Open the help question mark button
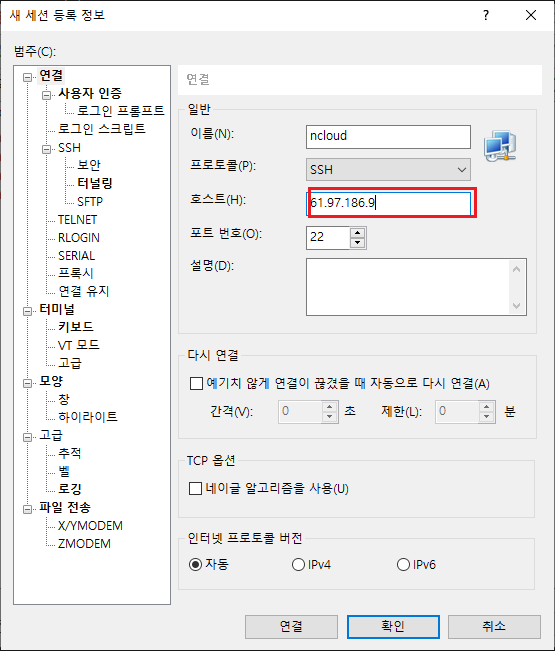Screen dimensions: 555x651 486,15
